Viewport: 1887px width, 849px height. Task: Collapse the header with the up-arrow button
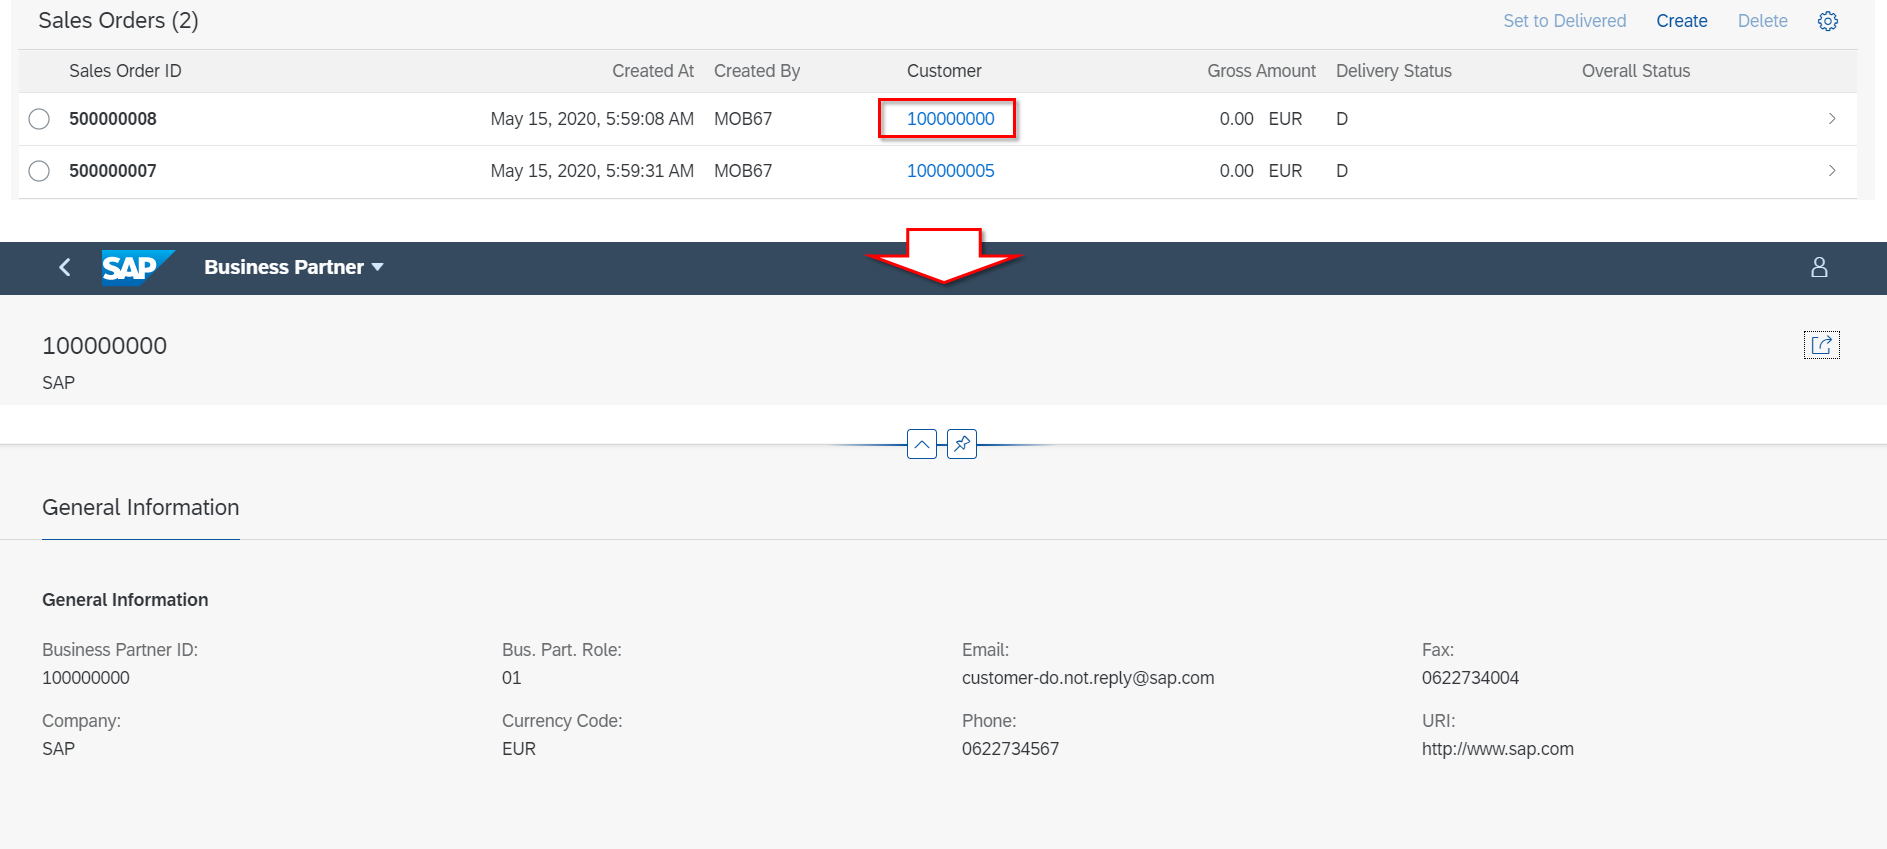click(922, 444)
